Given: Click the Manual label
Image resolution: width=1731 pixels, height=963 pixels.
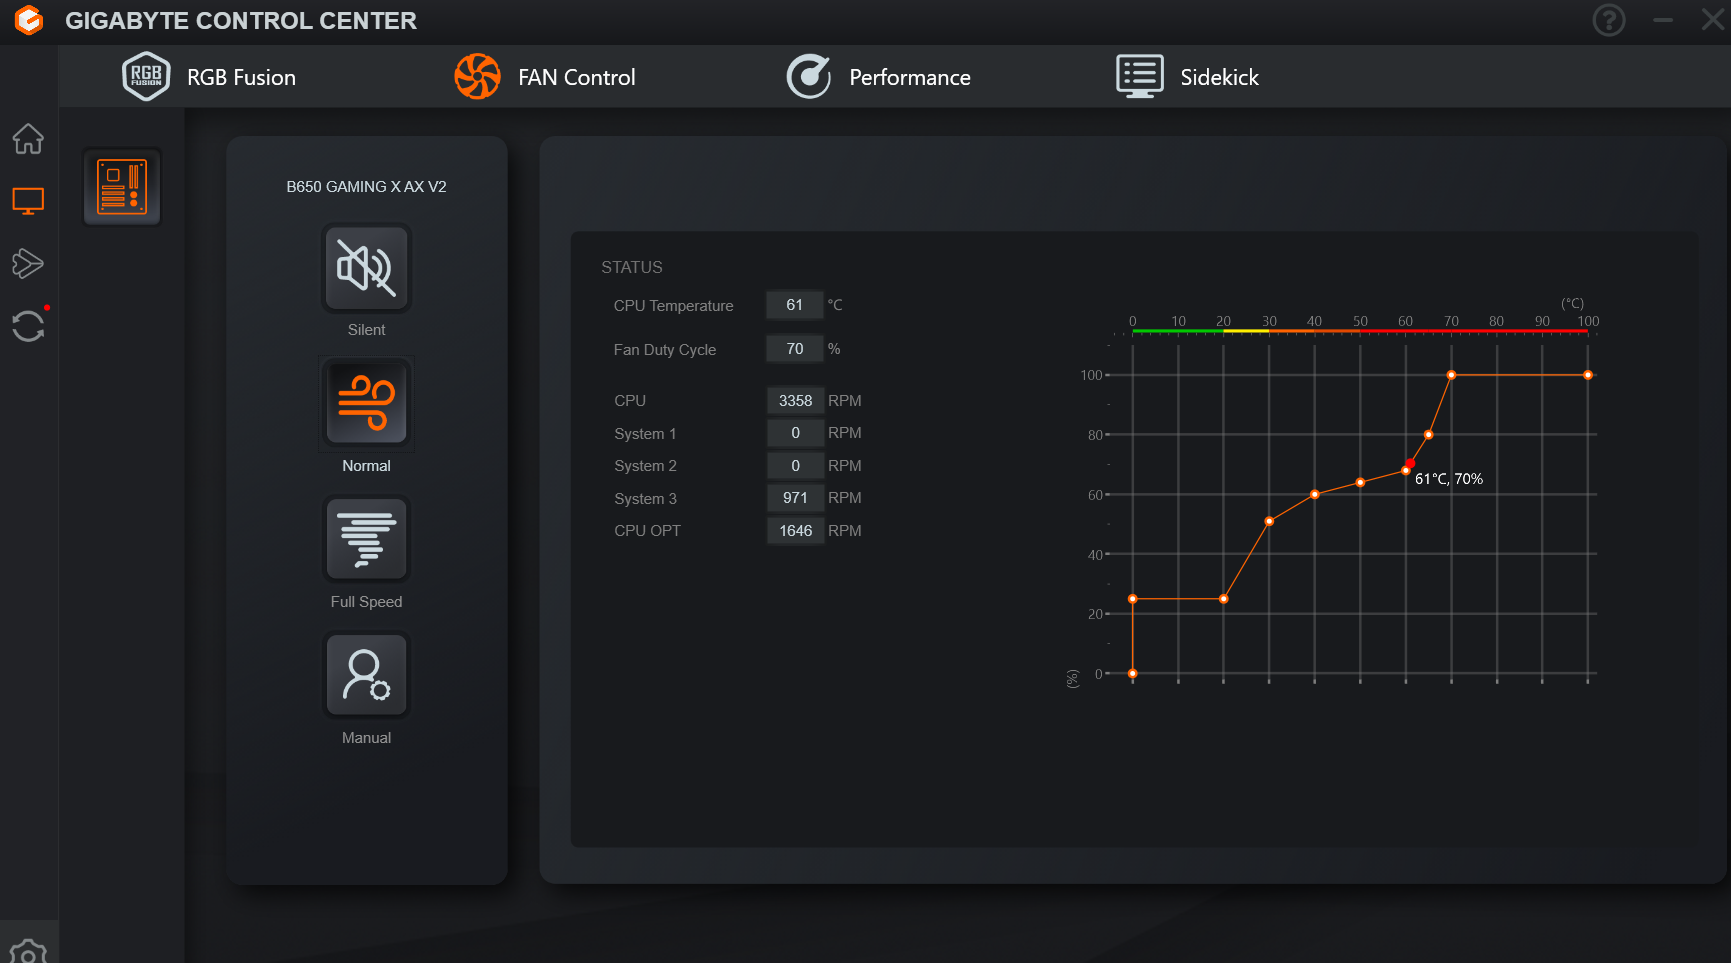Looking at the screenshot, I should click(366, 738).
